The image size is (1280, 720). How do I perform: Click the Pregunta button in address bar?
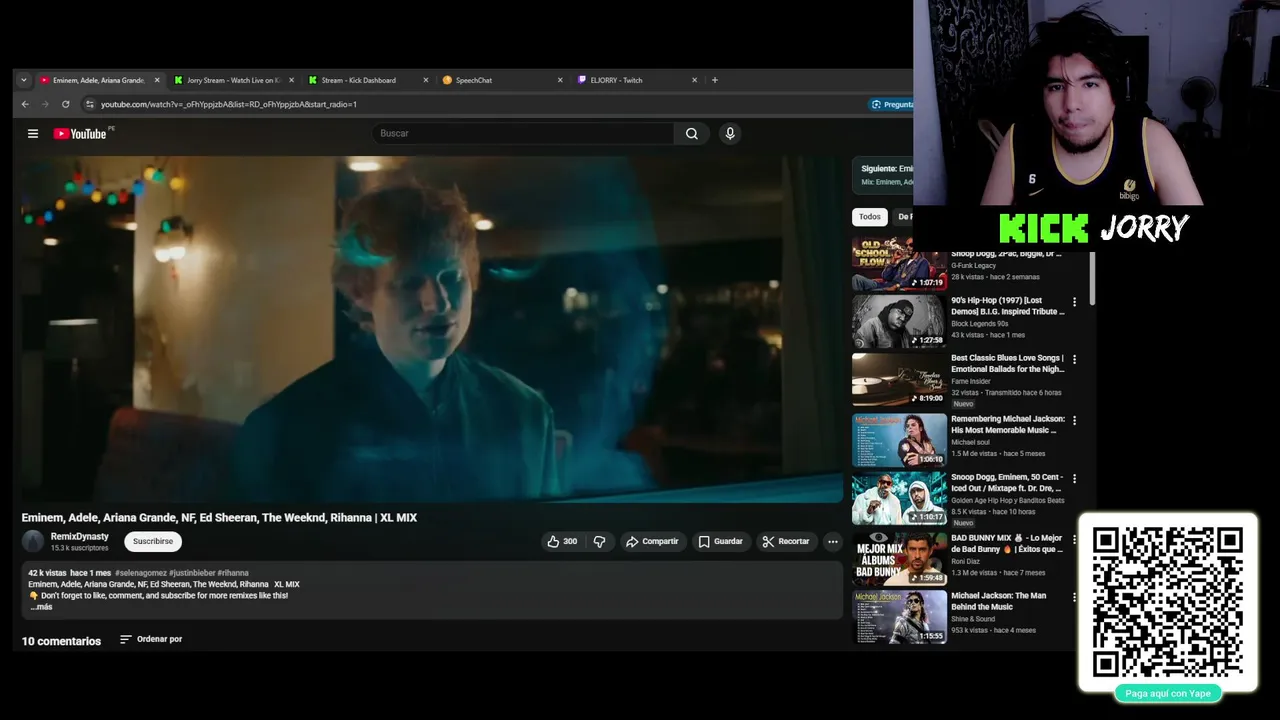point(891,104)
